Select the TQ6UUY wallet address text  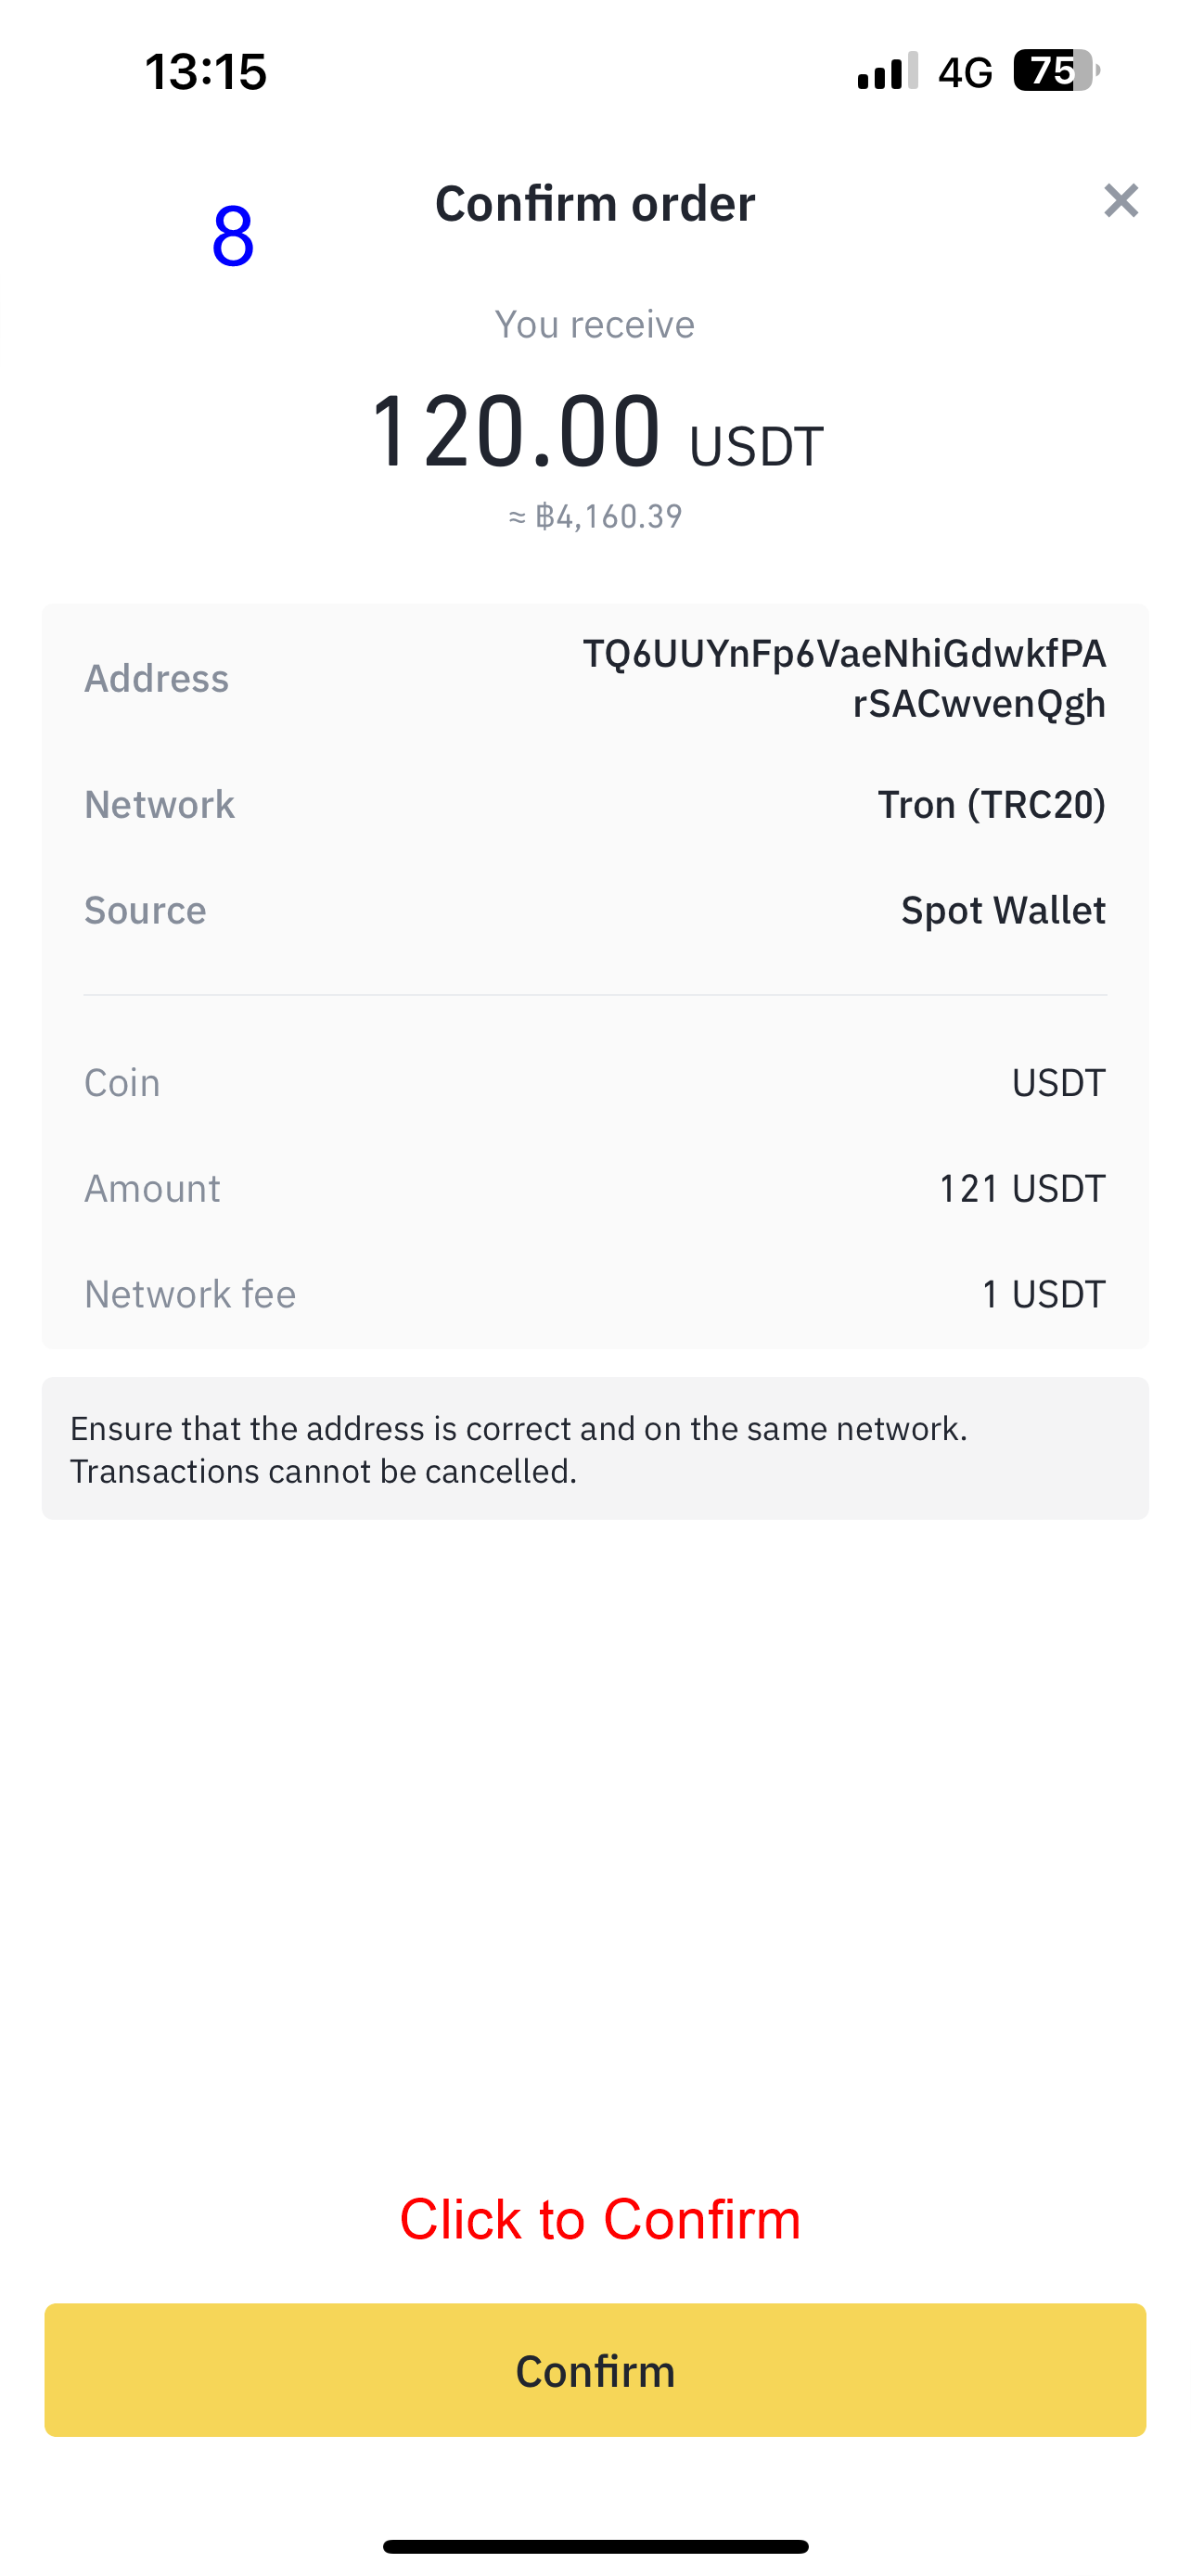coord(844,678)
